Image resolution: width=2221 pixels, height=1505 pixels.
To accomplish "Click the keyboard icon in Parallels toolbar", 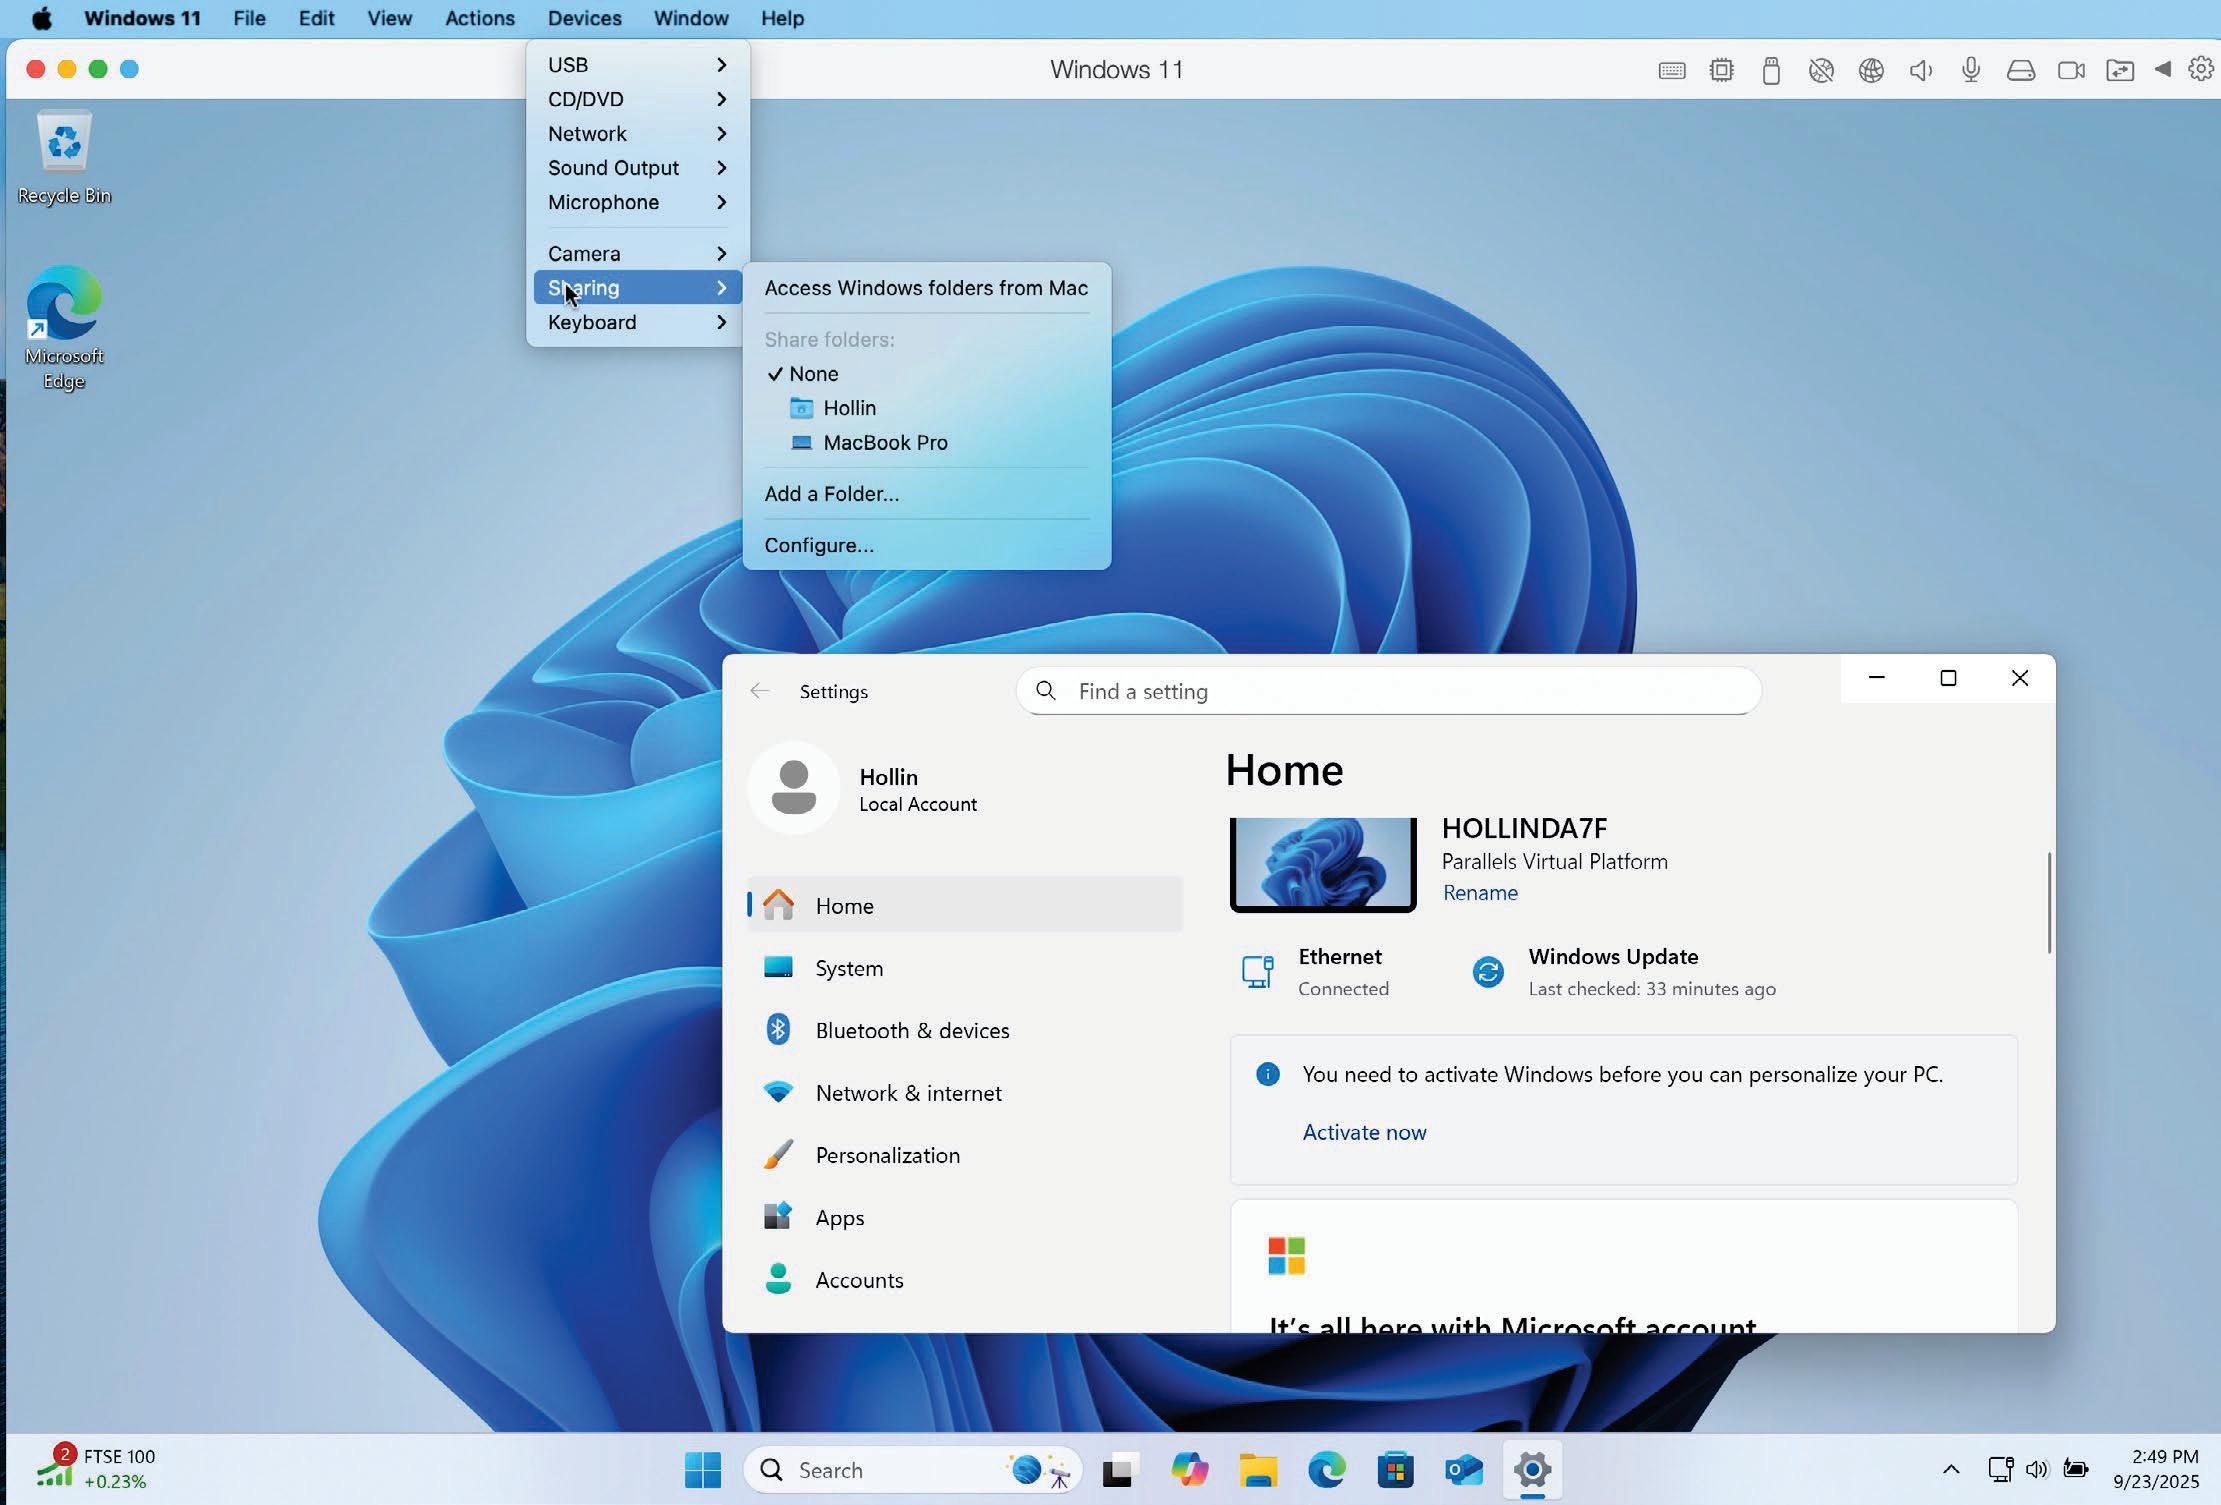I will pos(1672,70).
